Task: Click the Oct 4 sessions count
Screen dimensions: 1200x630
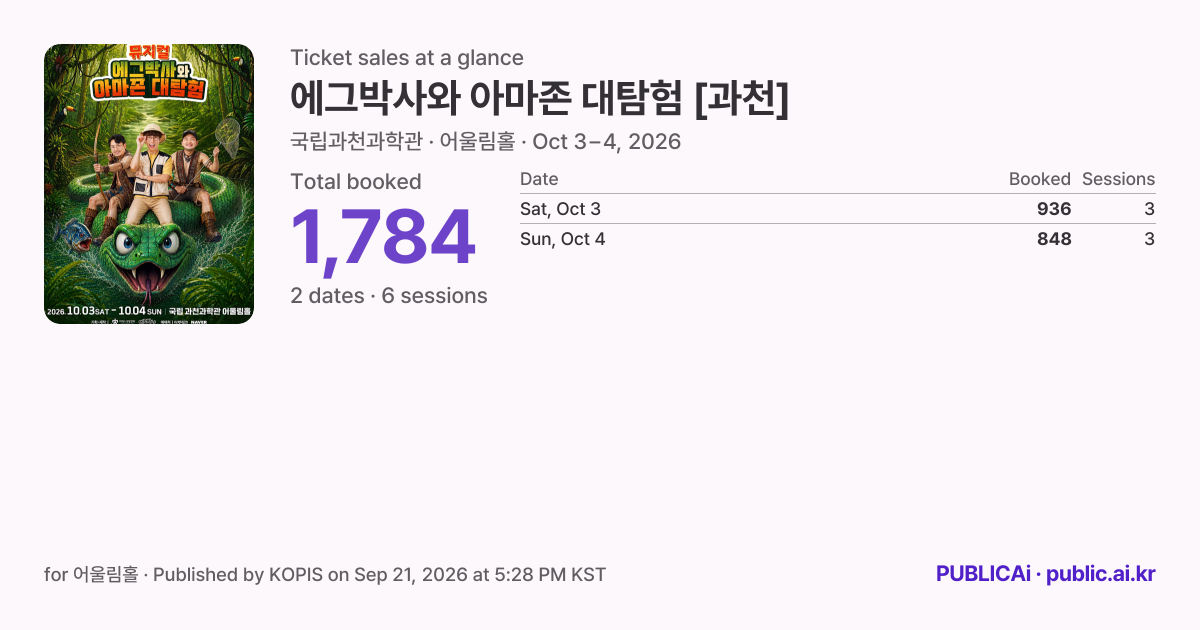Action: [1149, 239]
